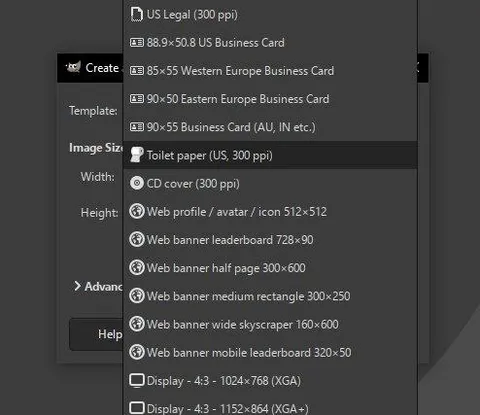Click the US Legal page icon
The image size is (480, 415).
pos(136,15)
